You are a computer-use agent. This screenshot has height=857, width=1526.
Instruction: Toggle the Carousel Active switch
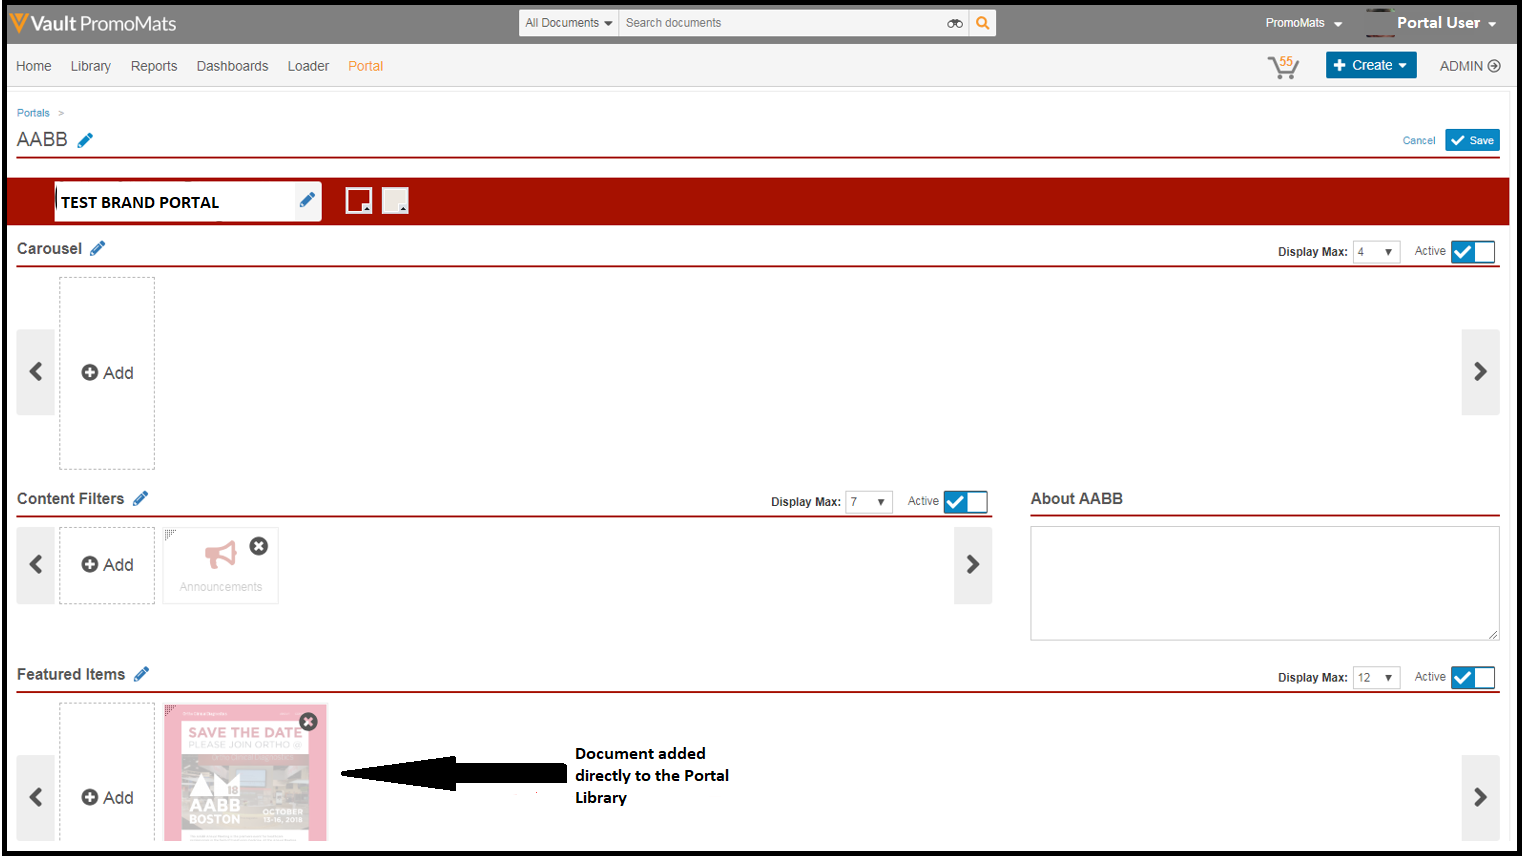pos(1472,252)
